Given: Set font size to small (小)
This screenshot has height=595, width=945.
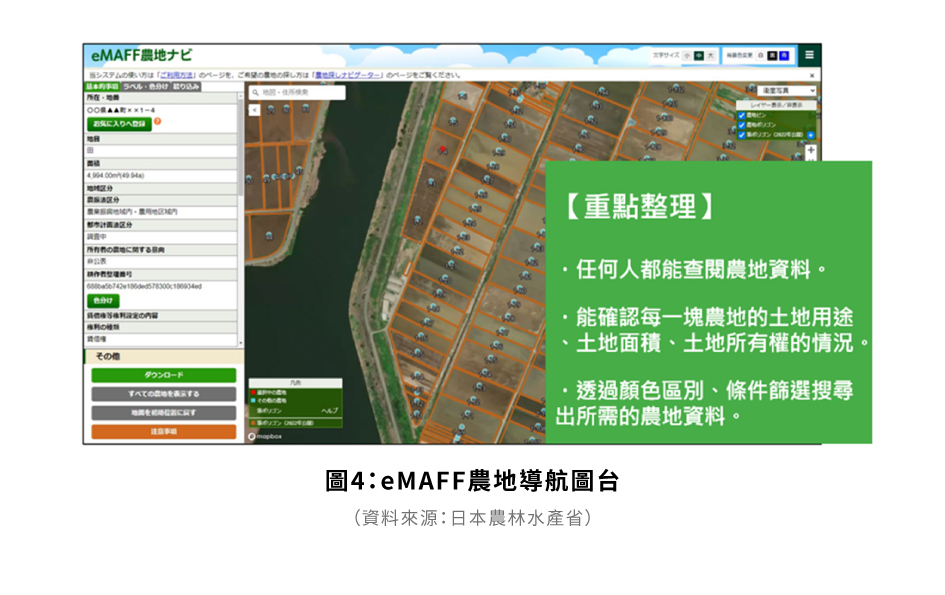Looking at the screenshot, I should click(x=687, y=55).
